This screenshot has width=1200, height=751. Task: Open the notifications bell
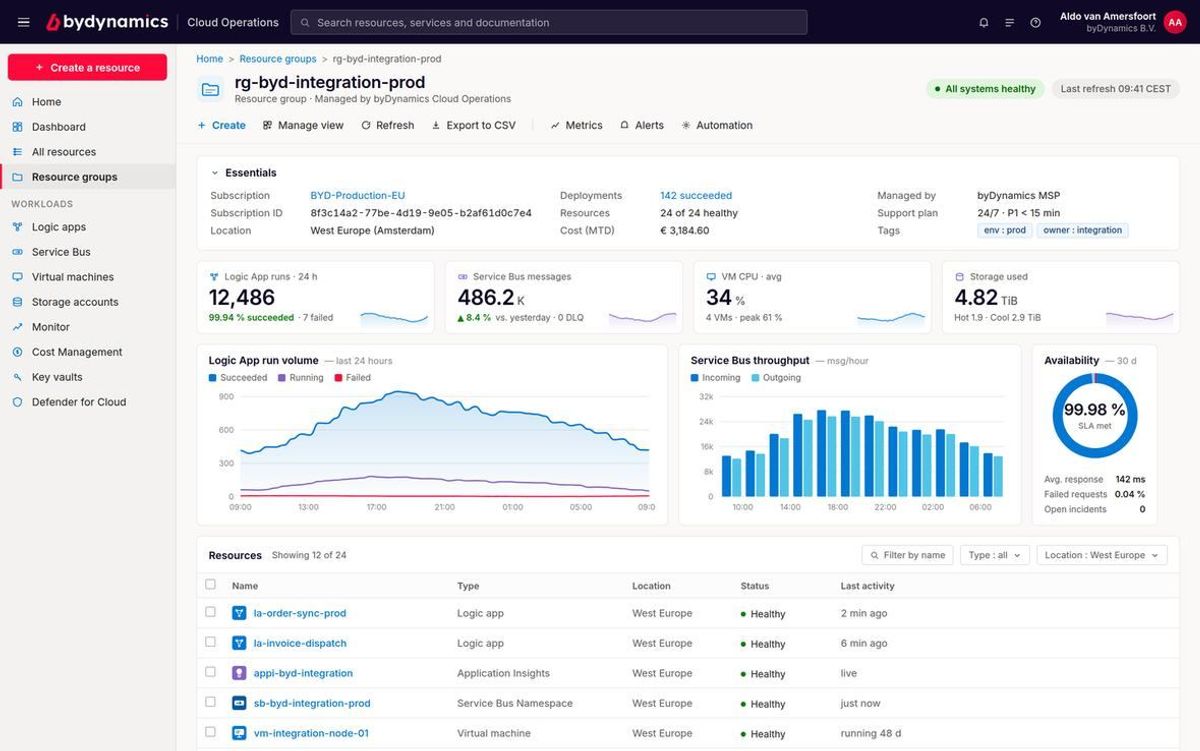(x=983, y=22)
